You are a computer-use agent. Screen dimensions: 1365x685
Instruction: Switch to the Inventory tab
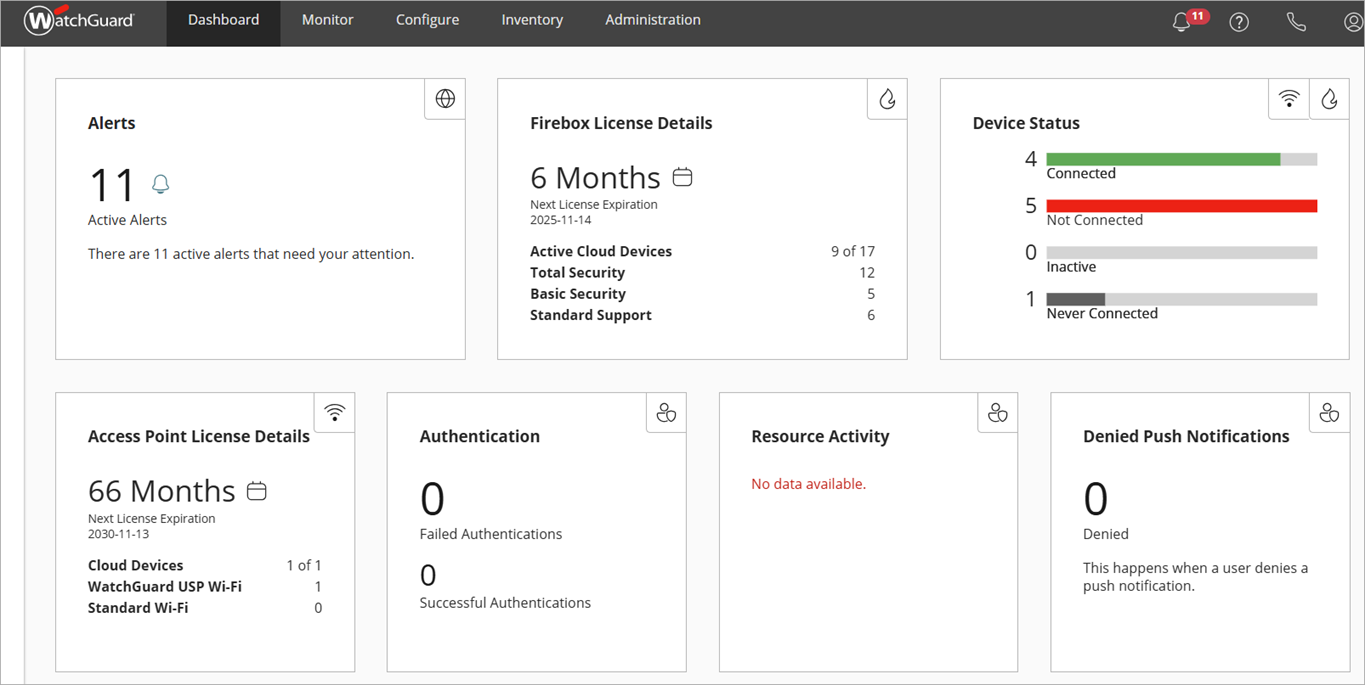click(x=532, y=19)
